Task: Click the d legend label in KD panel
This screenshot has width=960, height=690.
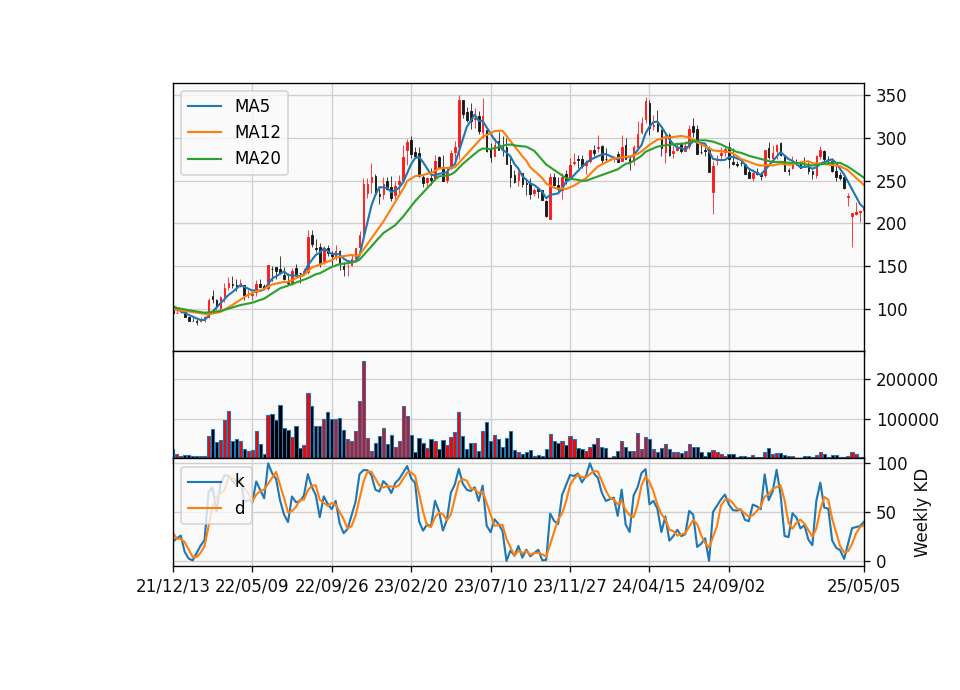Action: click(240, 508)
